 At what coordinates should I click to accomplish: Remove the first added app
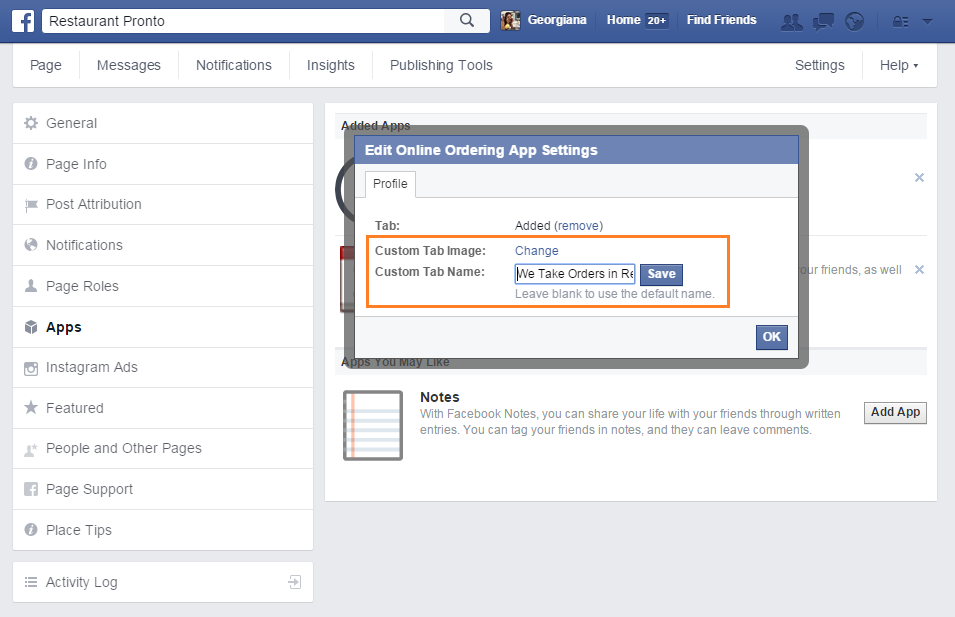click(919, 177)
